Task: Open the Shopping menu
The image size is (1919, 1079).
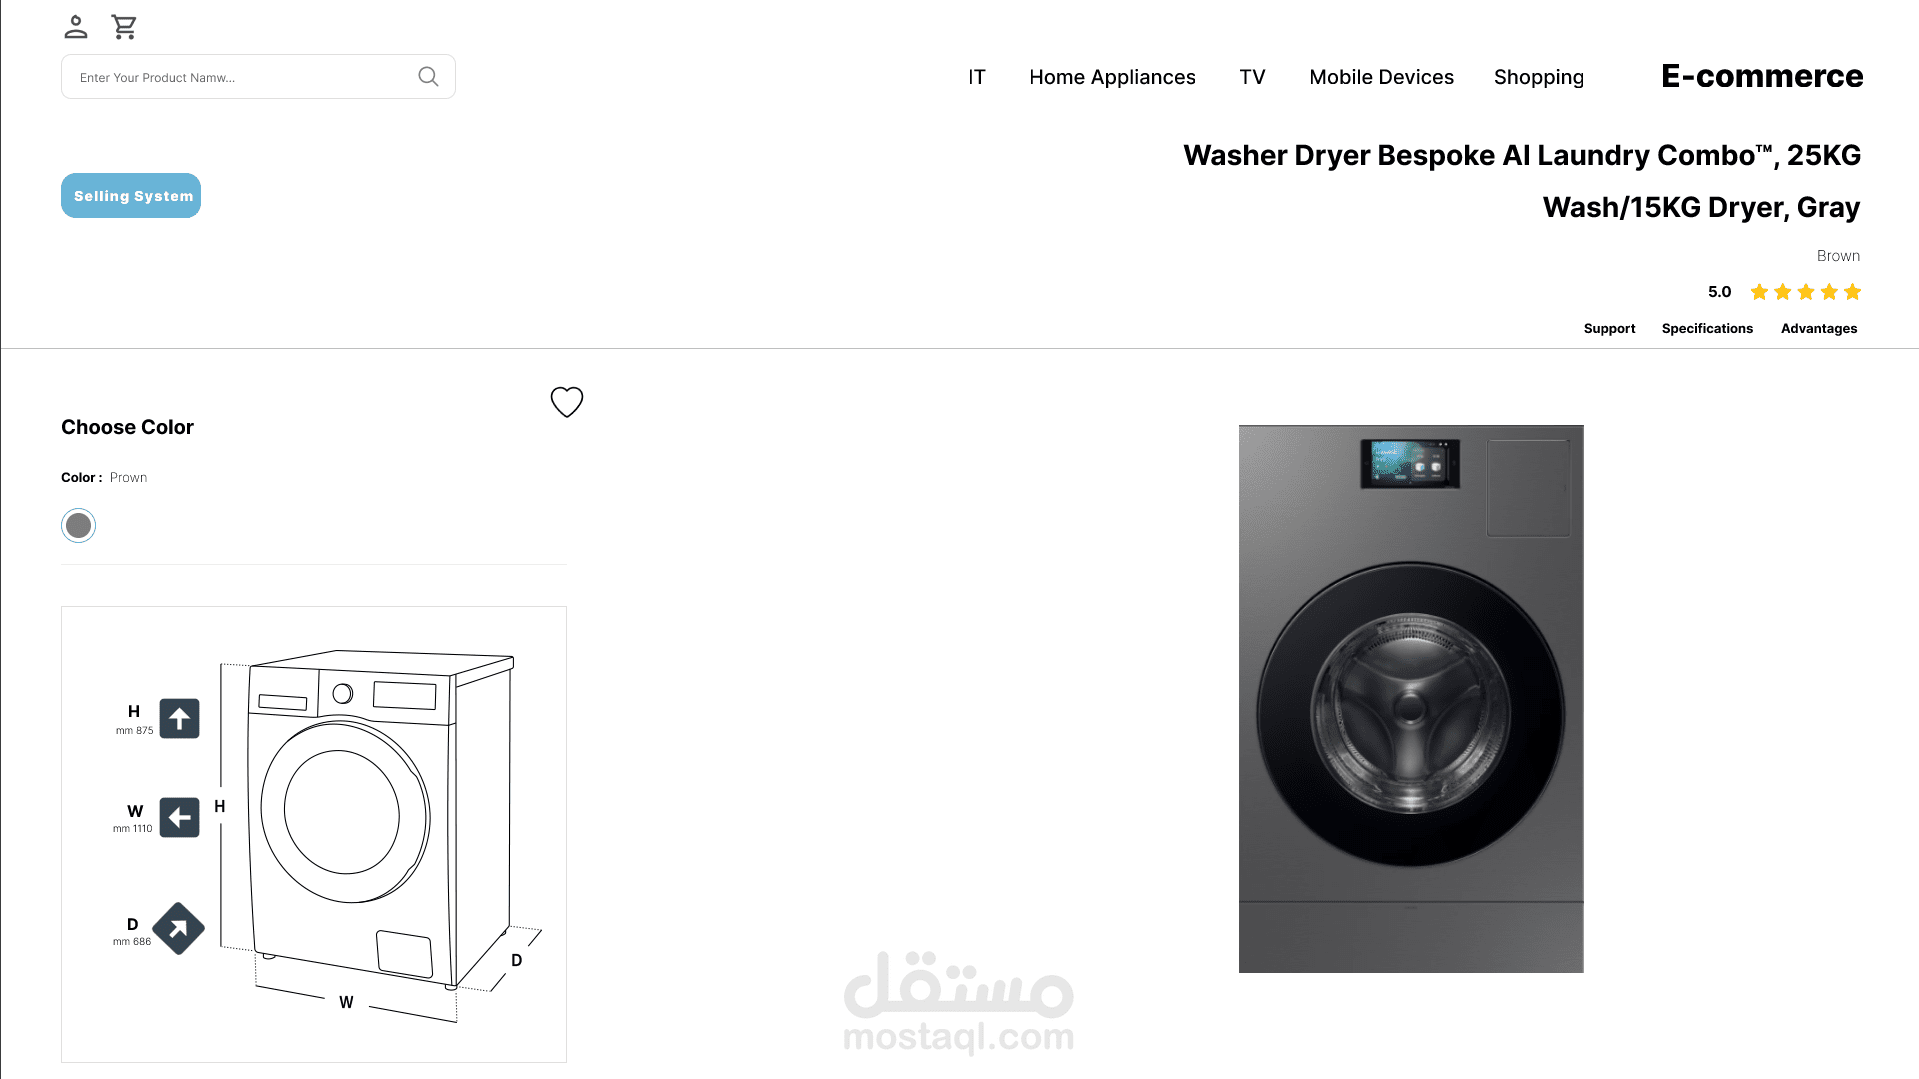Action: [1538, 77]
